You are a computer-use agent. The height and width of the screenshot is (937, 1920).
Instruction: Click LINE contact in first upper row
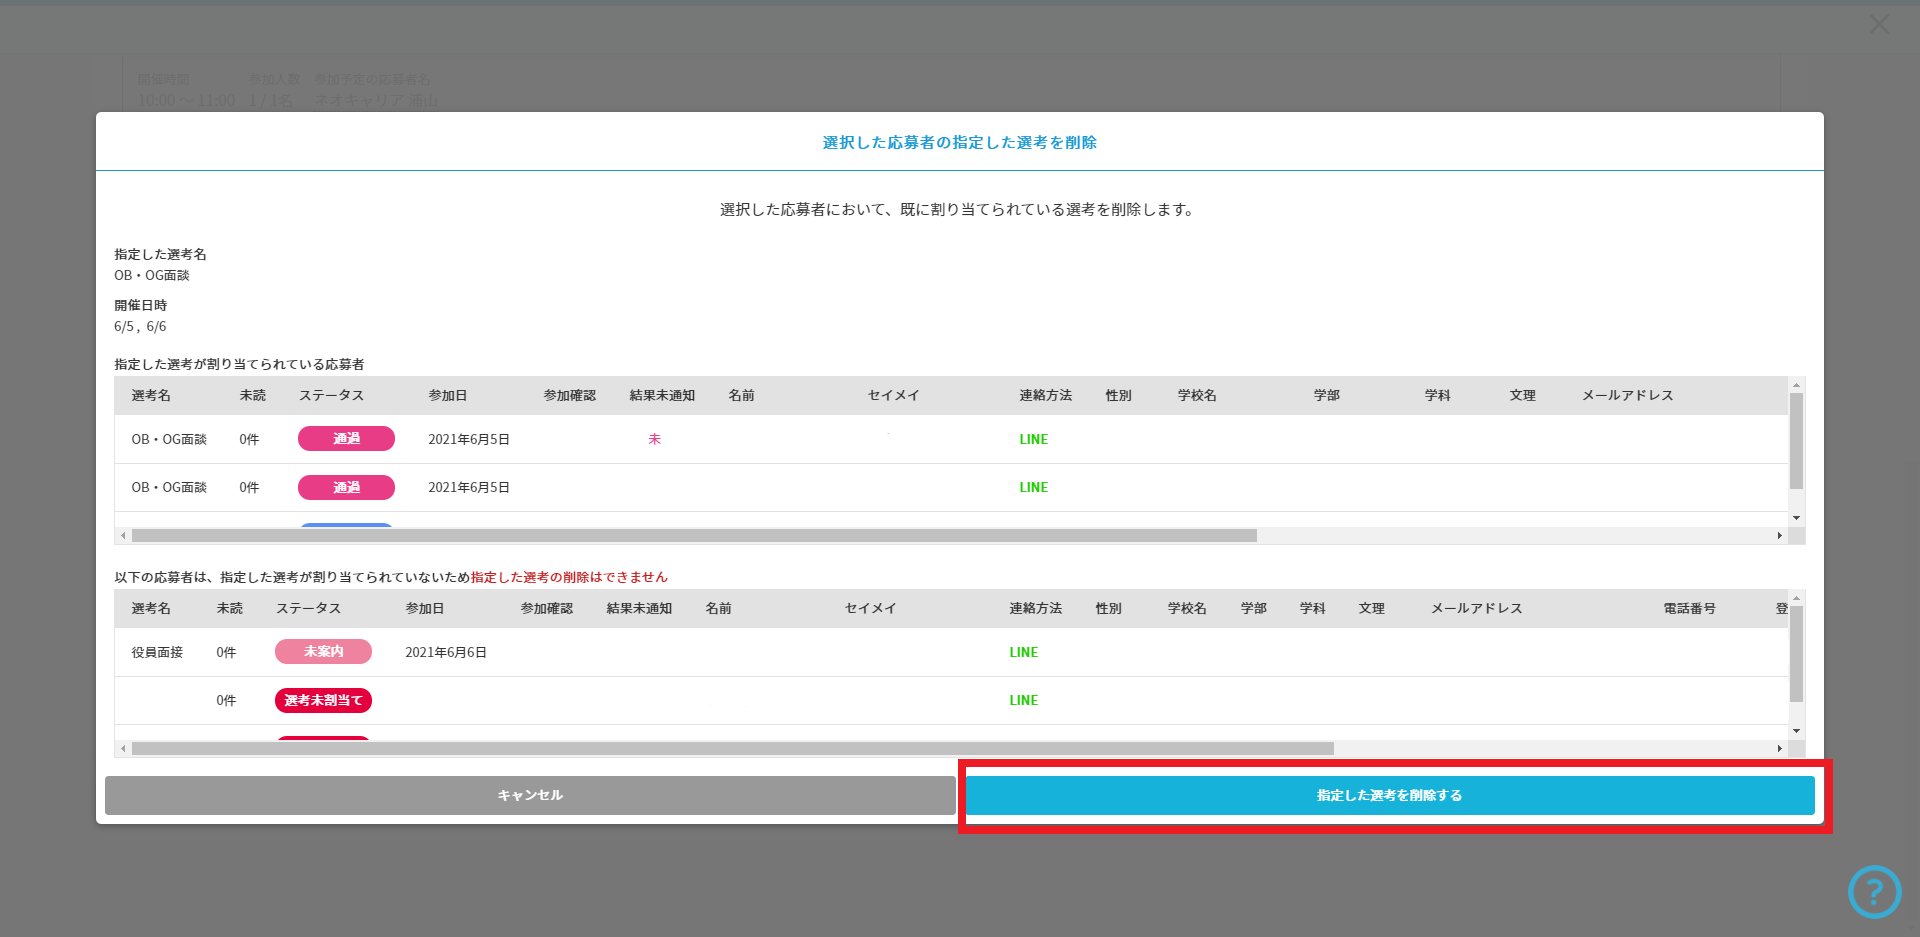(x=1033, y=439)
